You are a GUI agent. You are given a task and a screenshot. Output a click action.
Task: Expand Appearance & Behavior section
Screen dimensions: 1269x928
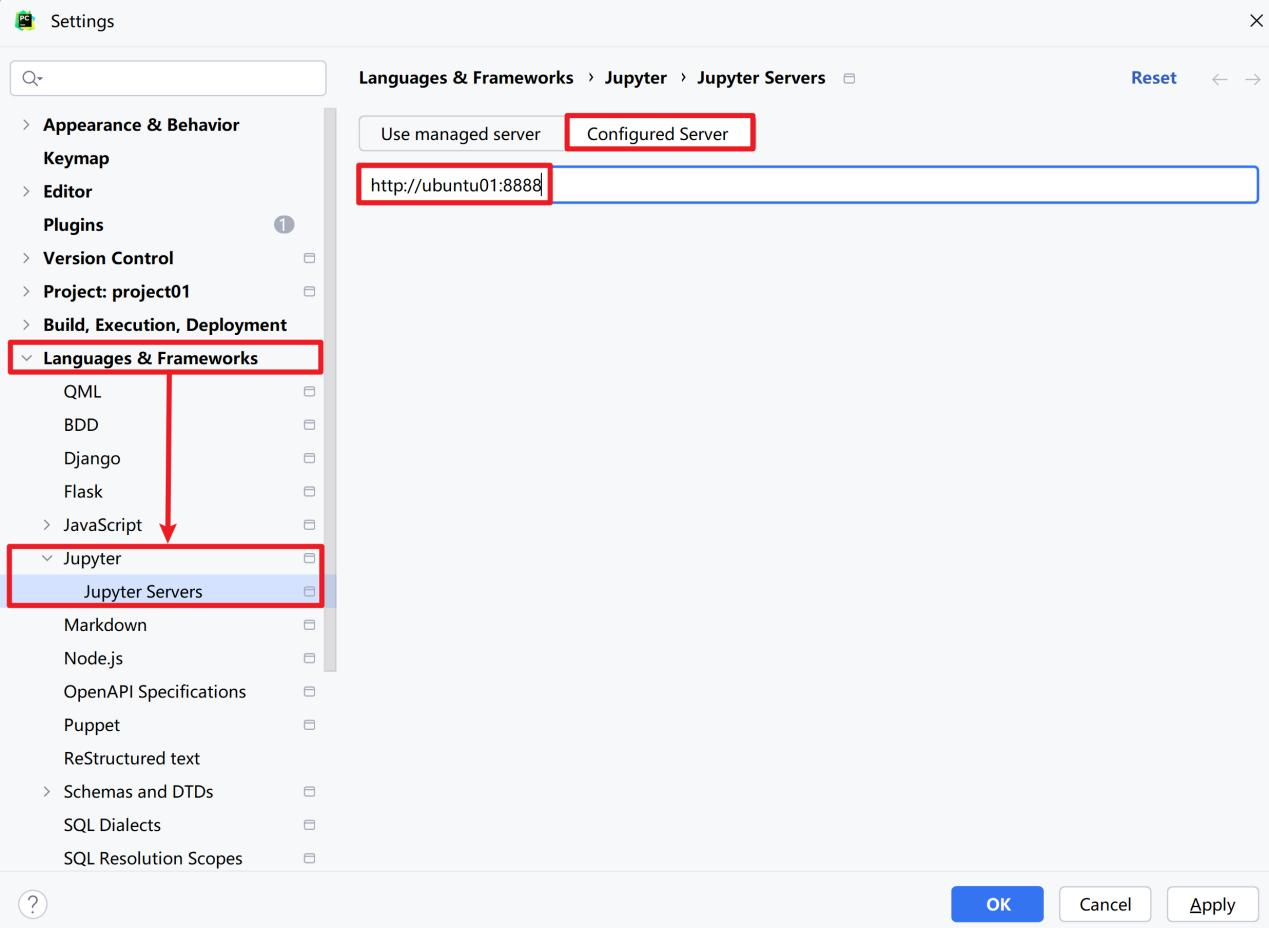(x=26, y=125)
